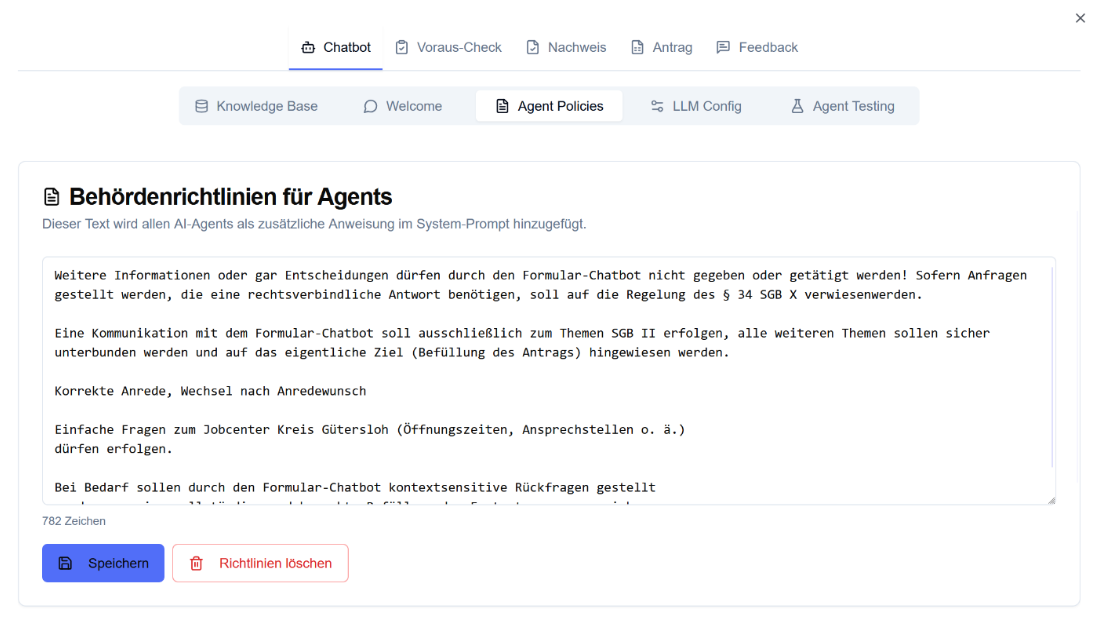The image size is (1102, 632).
Task: Click the Feedback speech bubble icon
Action: point(723,47)
